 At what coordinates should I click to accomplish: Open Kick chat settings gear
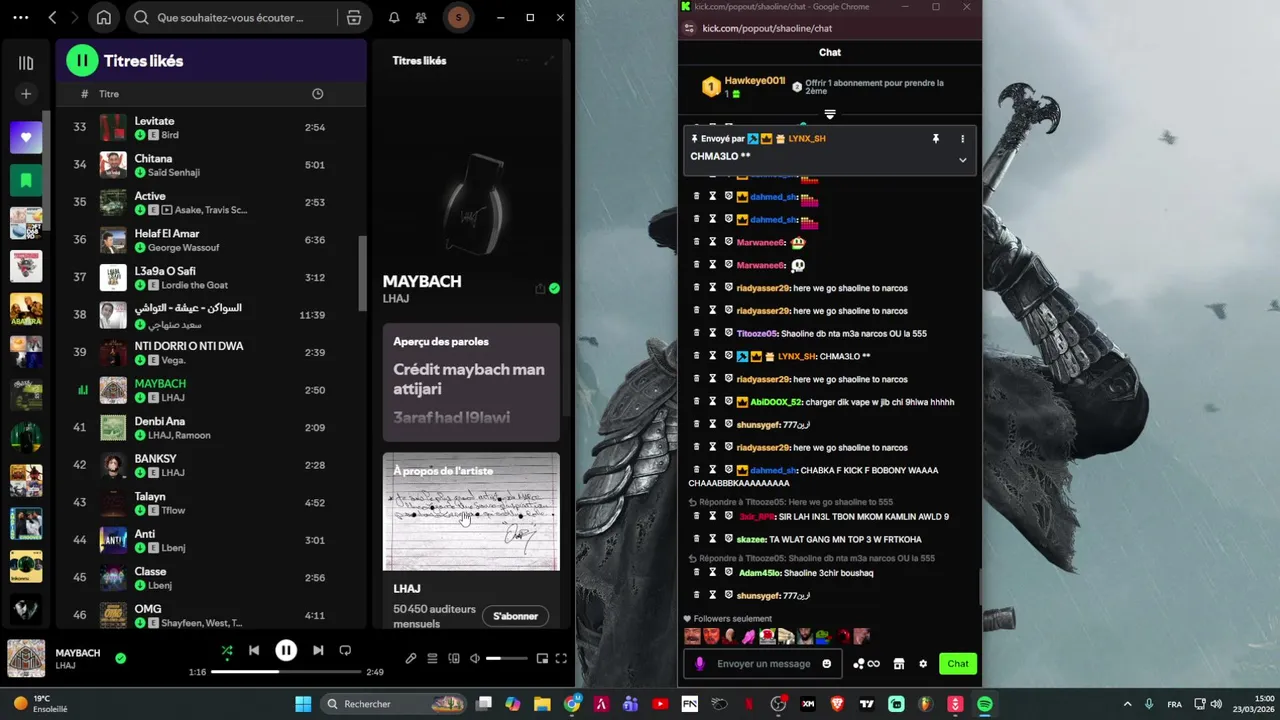tap(923, 664)
